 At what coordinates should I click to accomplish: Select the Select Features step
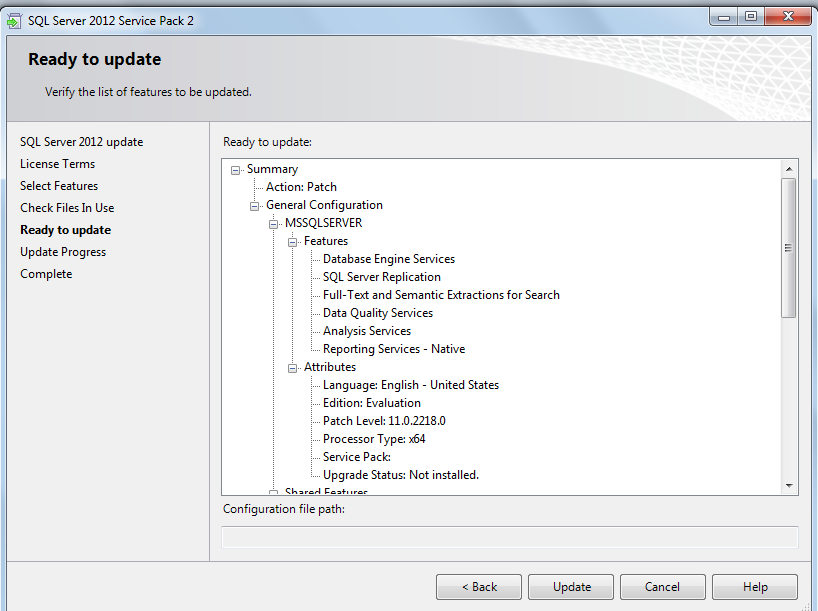click(59, 186)
